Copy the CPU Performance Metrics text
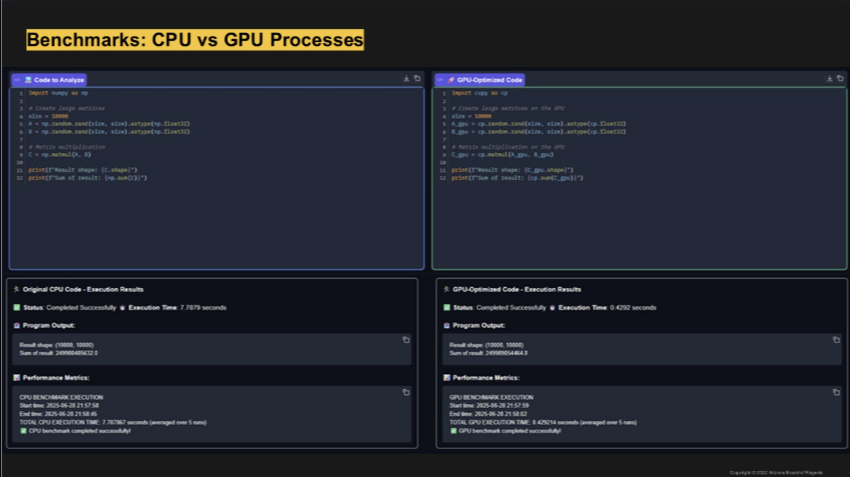Image resolution: width=850 pixels, height=477 pixels. tap(406, 392)
